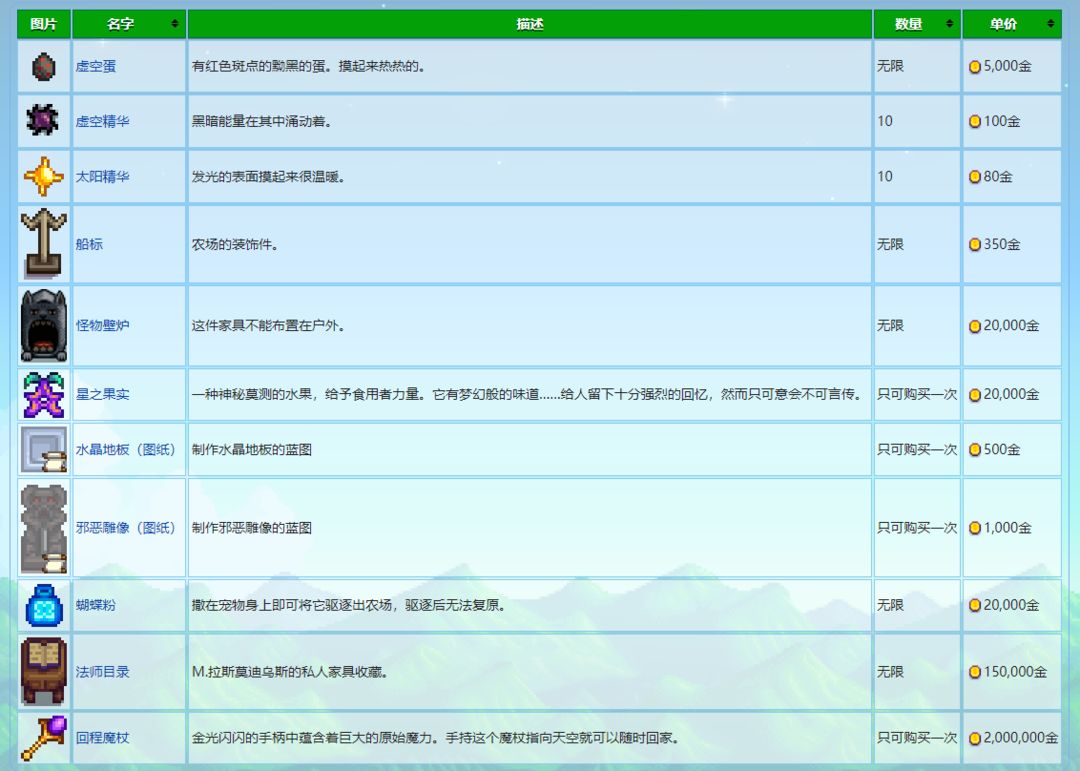
Task: Click the description 发光的表面摸起来很温暖。
Action: pyautogui.click(x=269, y=176)
